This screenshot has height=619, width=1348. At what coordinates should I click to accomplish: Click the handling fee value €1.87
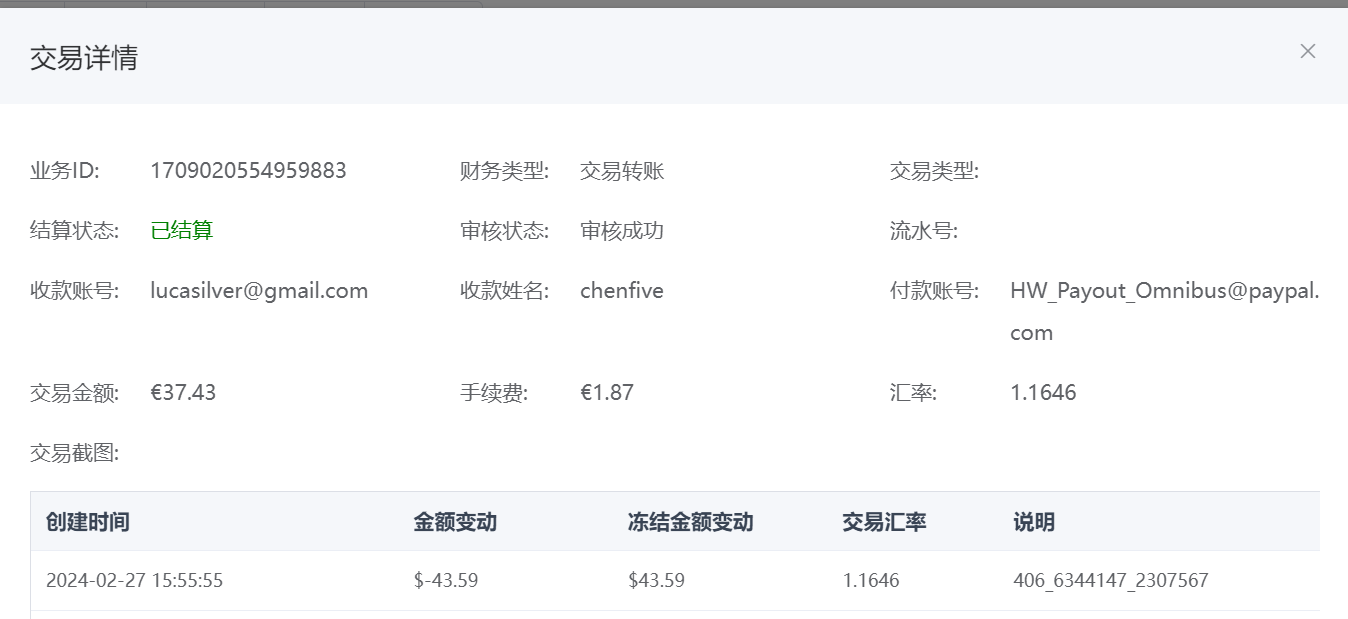[606, 392]
